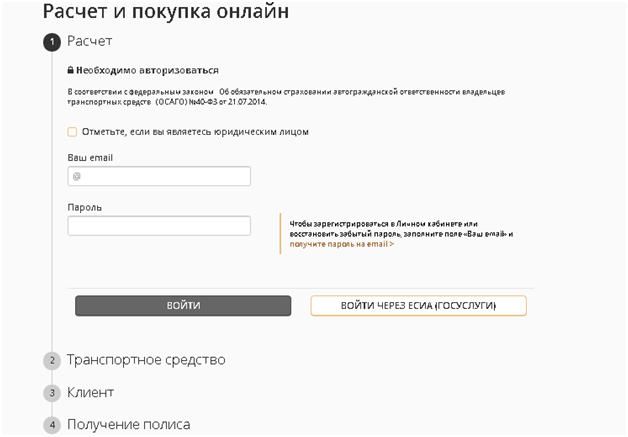Focus the "Ваш email" input field

pyautogui.click(x=165, y=177)
